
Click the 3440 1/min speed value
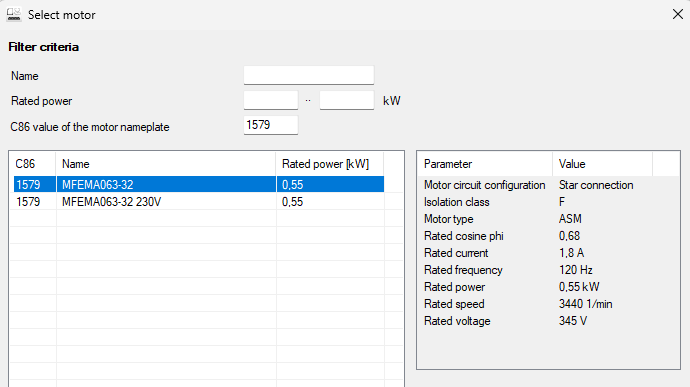click(x=585, y=304)
